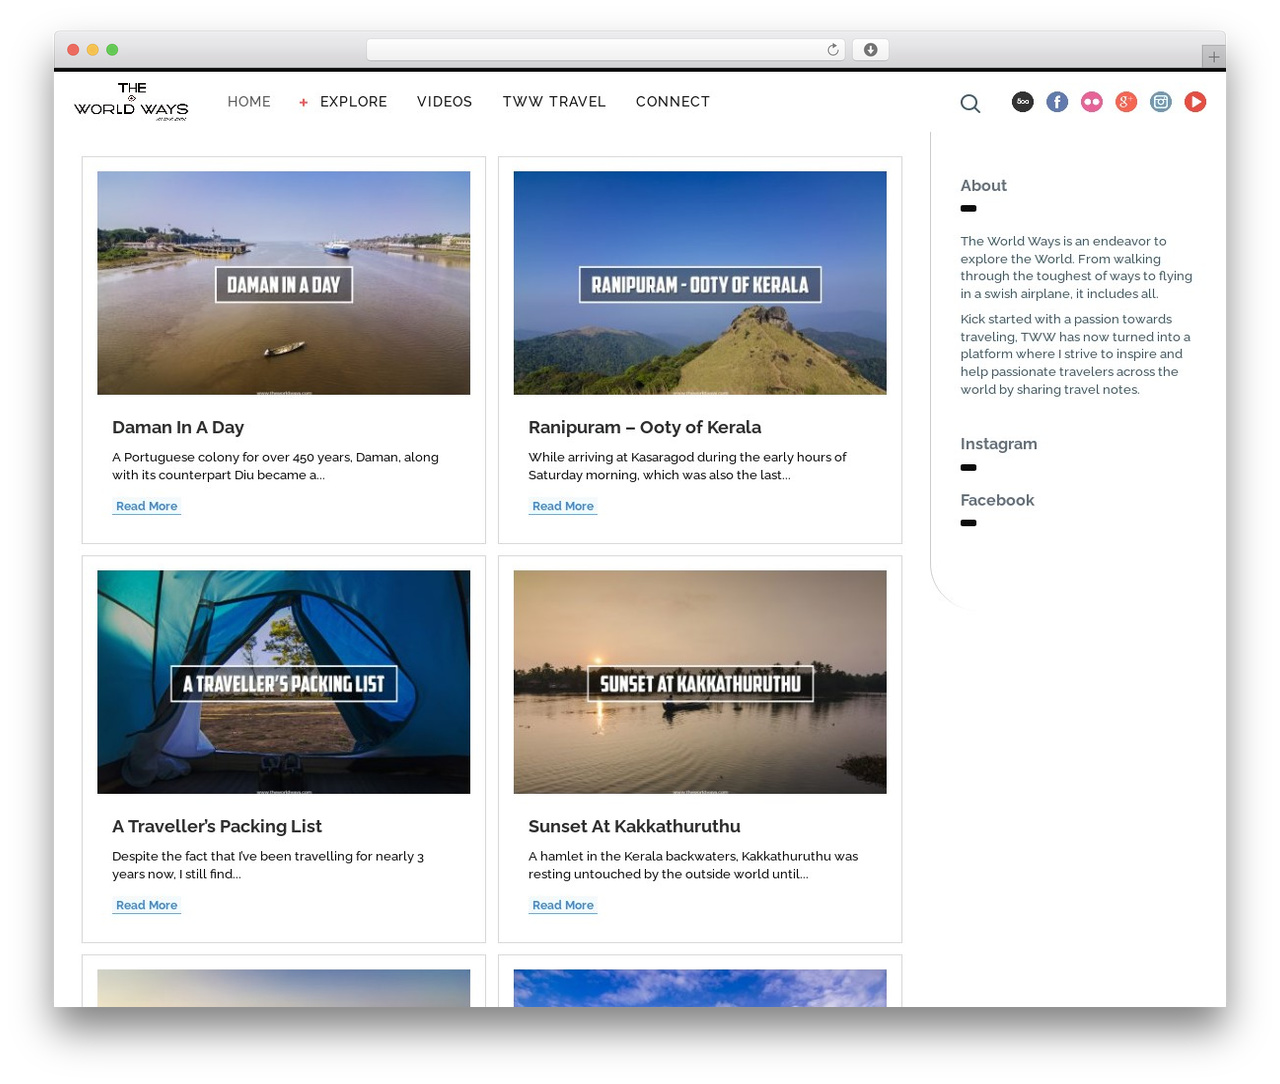Click The World Ways logo
Screen dimensions: 1280x1084
tap(131, 102)
